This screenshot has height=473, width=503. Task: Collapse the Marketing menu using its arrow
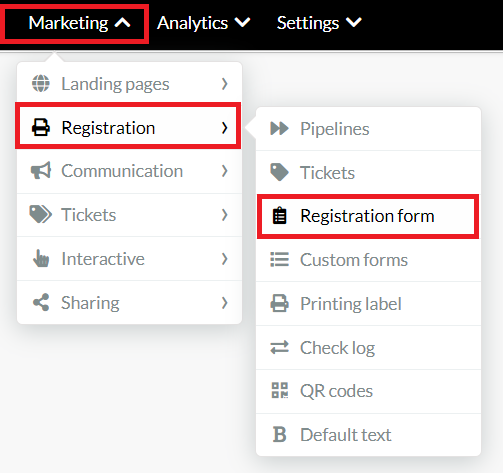point(123,23)
